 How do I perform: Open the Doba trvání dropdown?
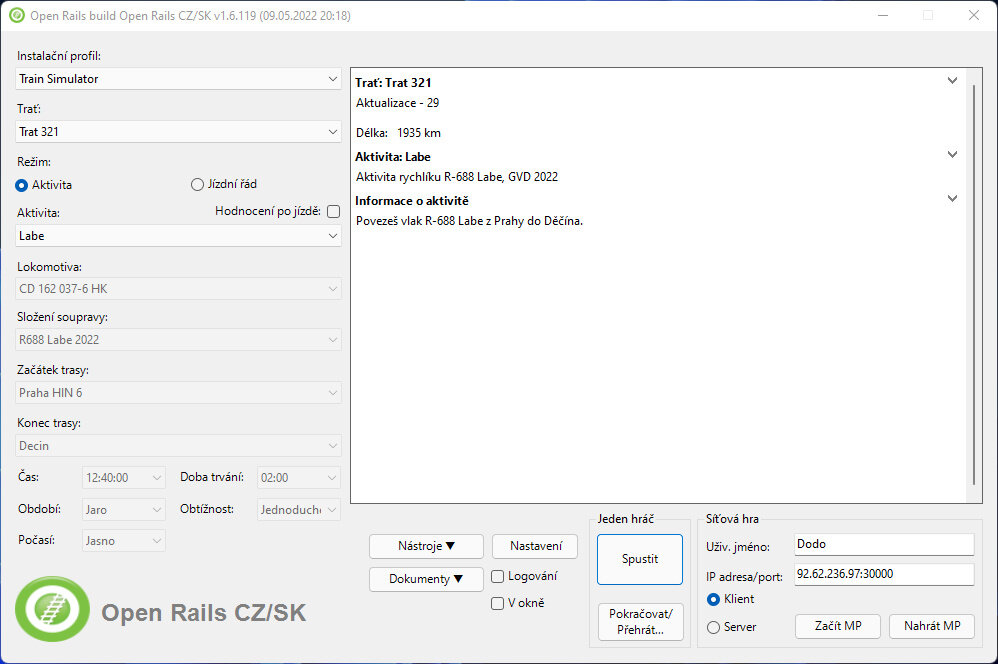299,477
